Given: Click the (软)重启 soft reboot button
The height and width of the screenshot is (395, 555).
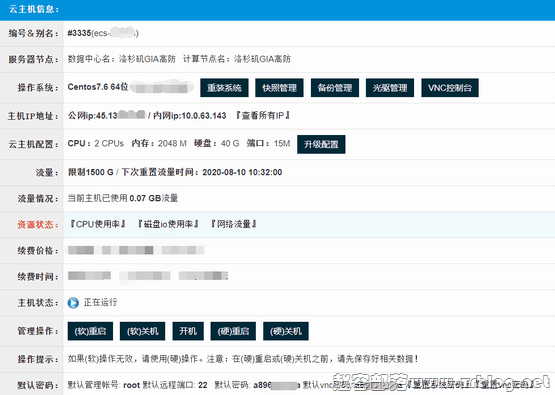Looking at the screenshot, I should (x=90, y=331).
